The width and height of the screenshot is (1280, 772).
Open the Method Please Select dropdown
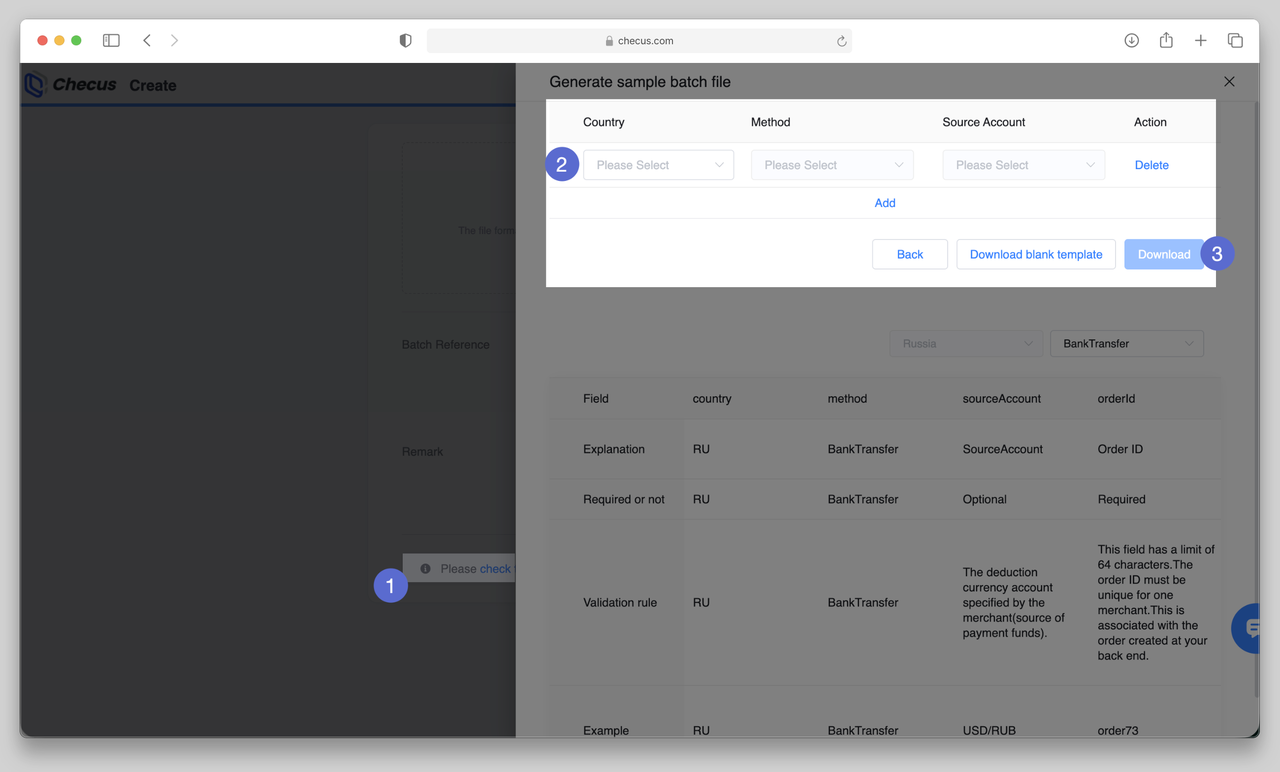point(832,165)
